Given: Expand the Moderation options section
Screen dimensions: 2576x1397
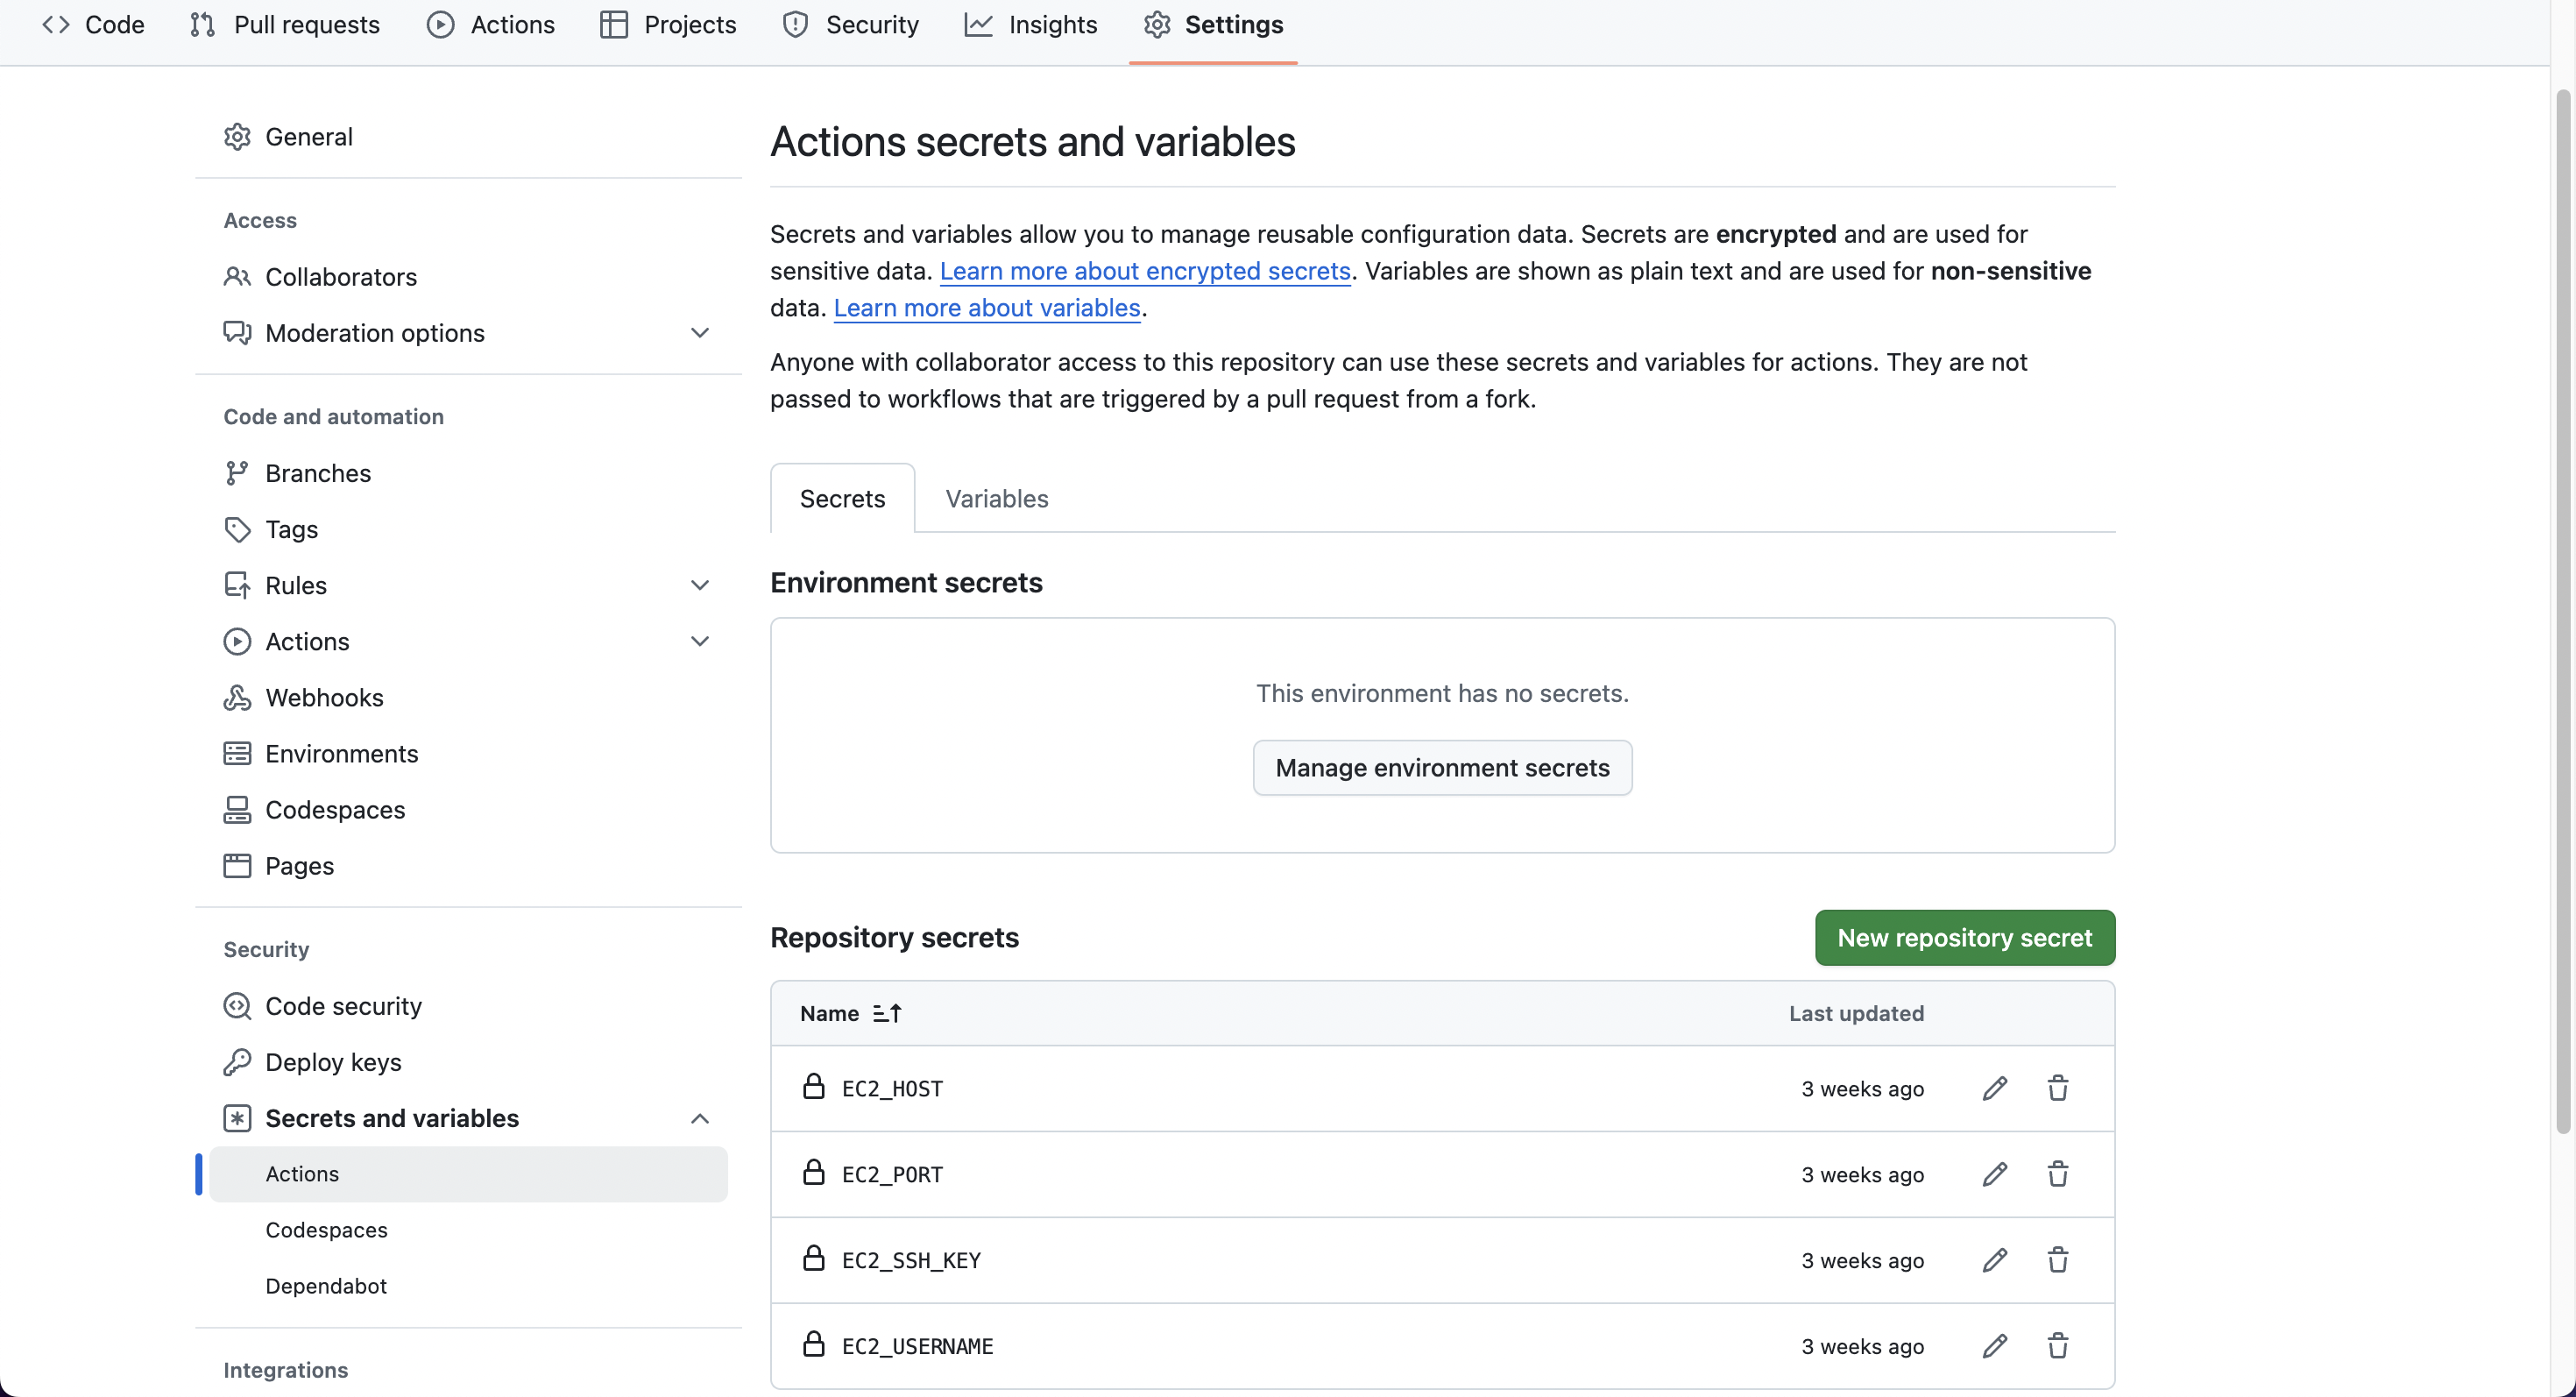Looking at the screenshot, I should pyautogui.click(x=700, y=333).
